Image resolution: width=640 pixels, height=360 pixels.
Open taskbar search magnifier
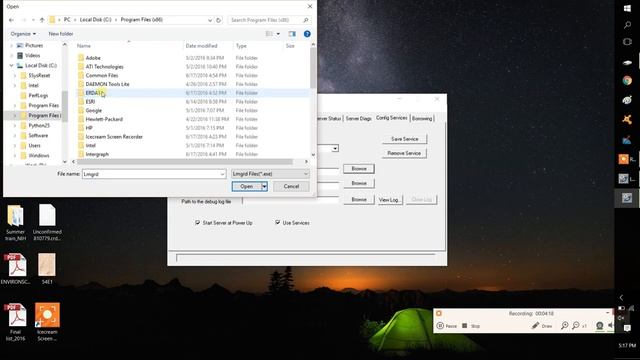627,25
